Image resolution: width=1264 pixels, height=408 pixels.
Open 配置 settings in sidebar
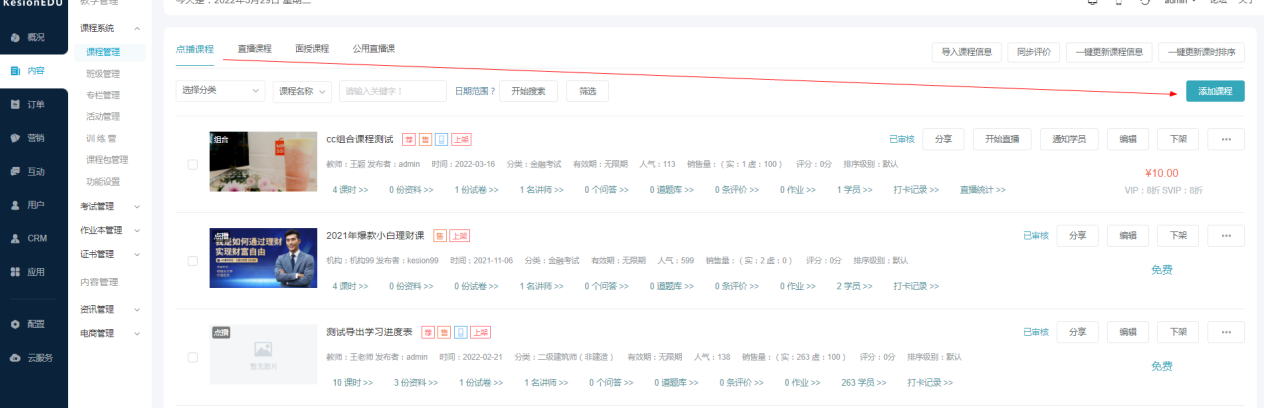[x=34, y=324]
